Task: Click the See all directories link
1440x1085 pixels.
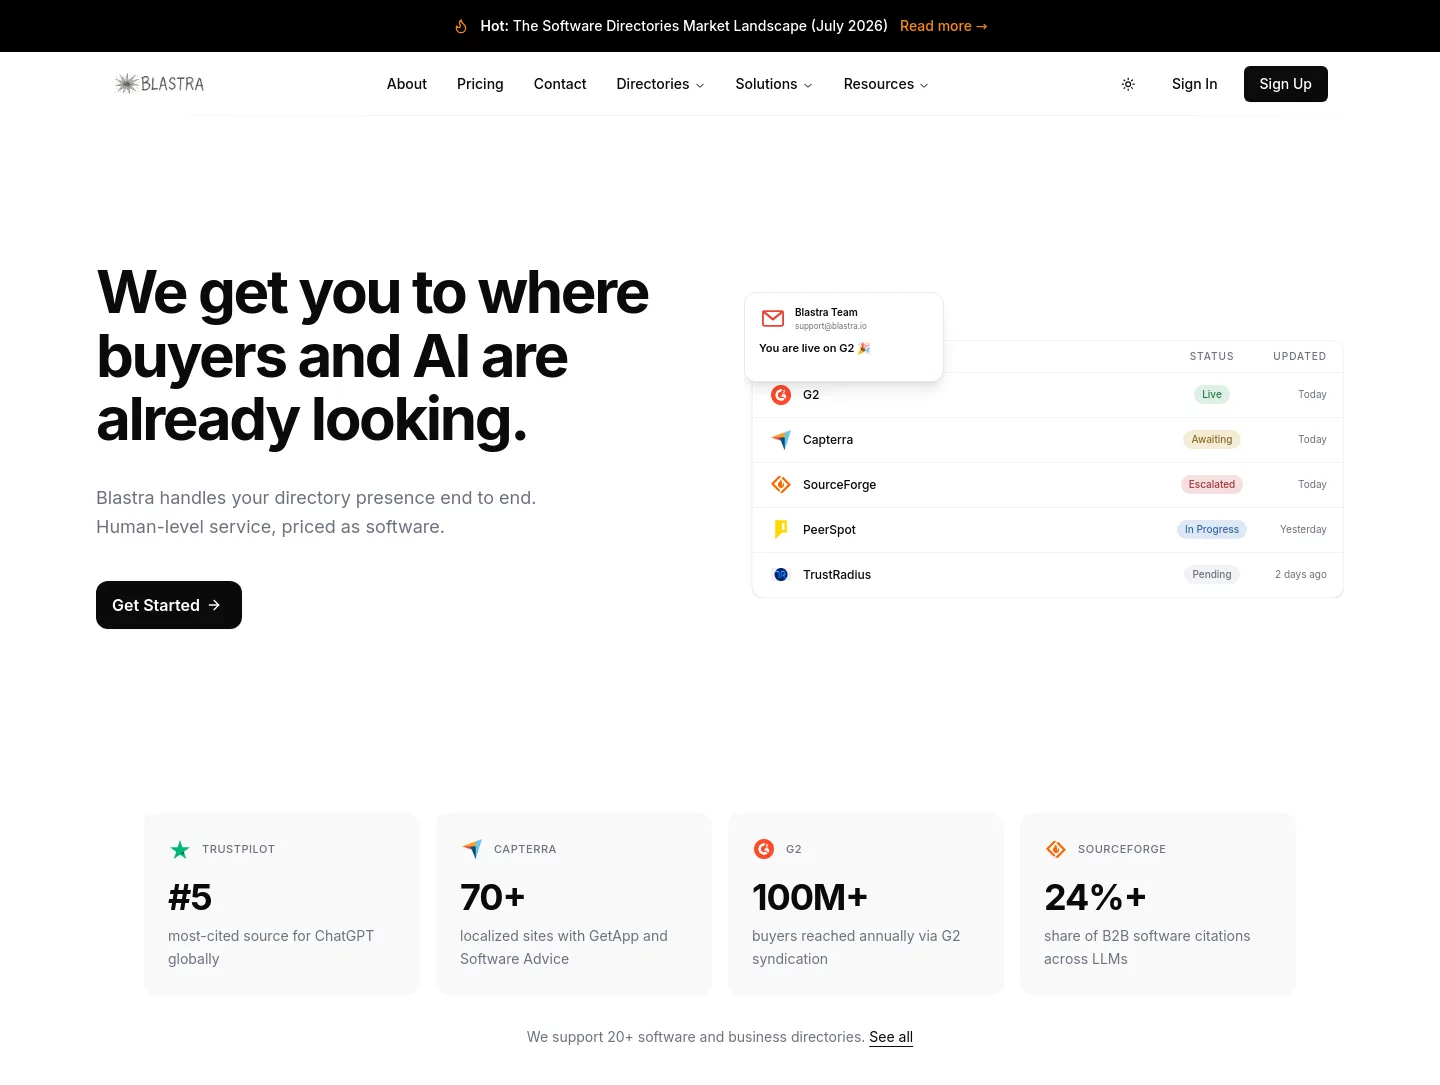Action: pyautogui.click(x=891, y=1037)
